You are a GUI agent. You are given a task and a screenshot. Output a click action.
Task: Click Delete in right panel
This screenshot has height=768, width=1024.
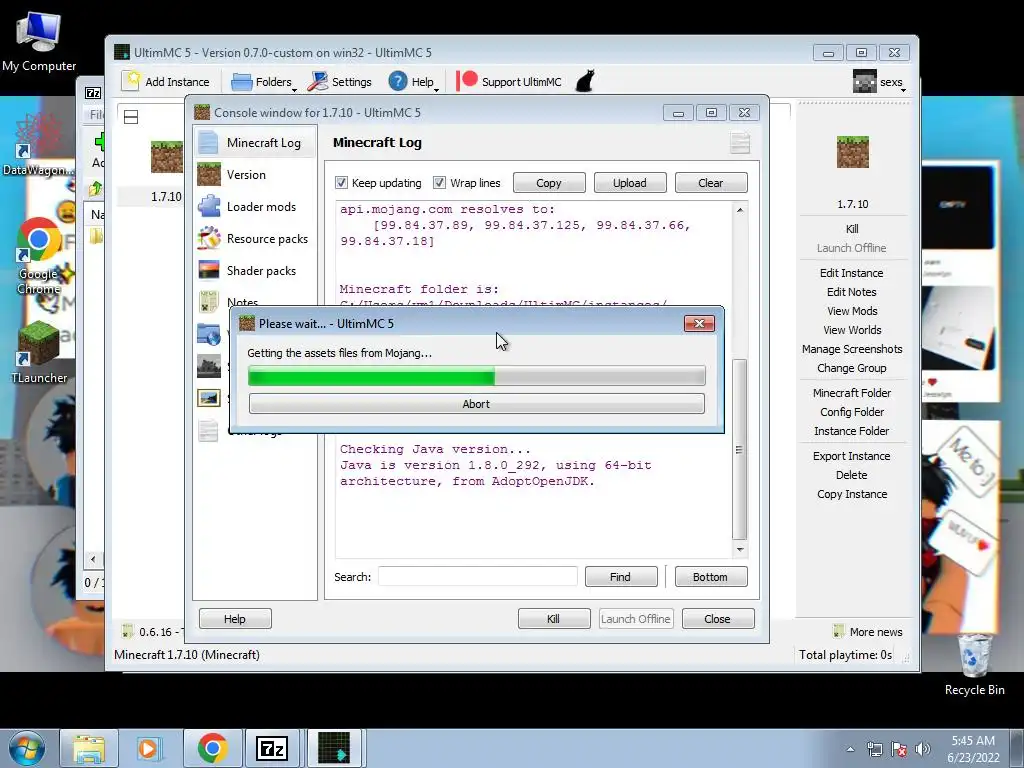[x=852, y=475]
